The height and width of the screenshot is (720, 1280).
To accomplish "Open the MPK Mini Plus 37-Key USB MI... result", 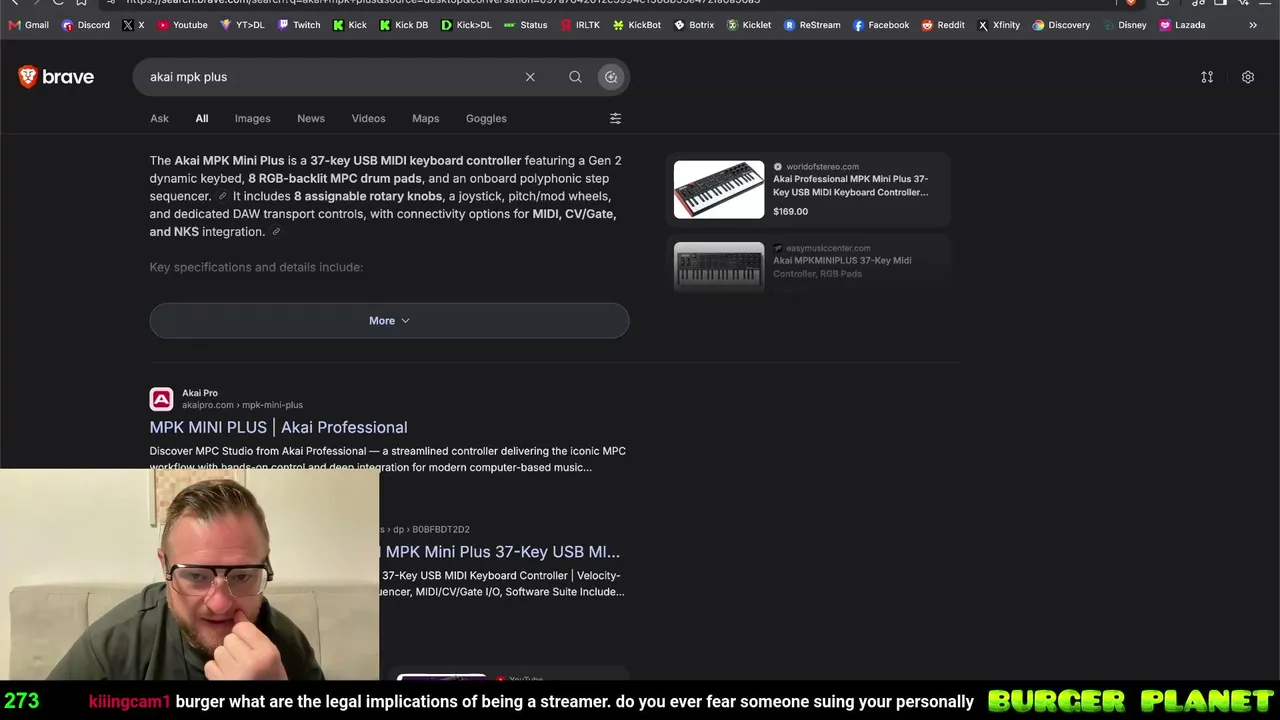I will pyautogui.click(x=502, y=552).
